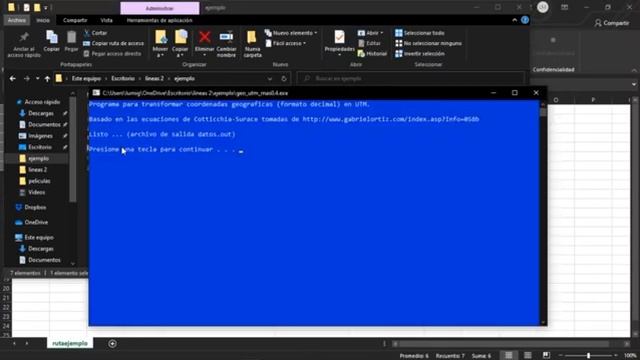Pin to quick access (Anclar al acceso rápido)

click(x=24, y=44)
